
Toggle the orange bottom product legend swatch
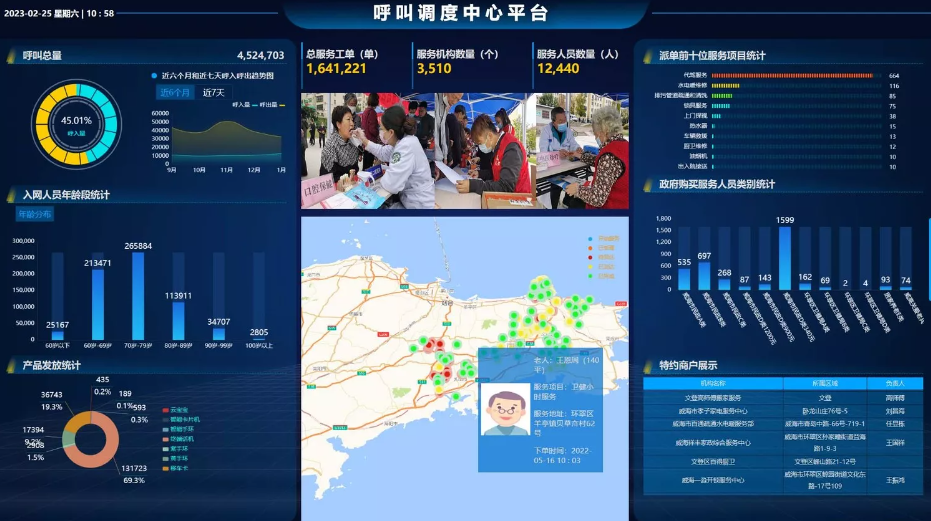166,468
